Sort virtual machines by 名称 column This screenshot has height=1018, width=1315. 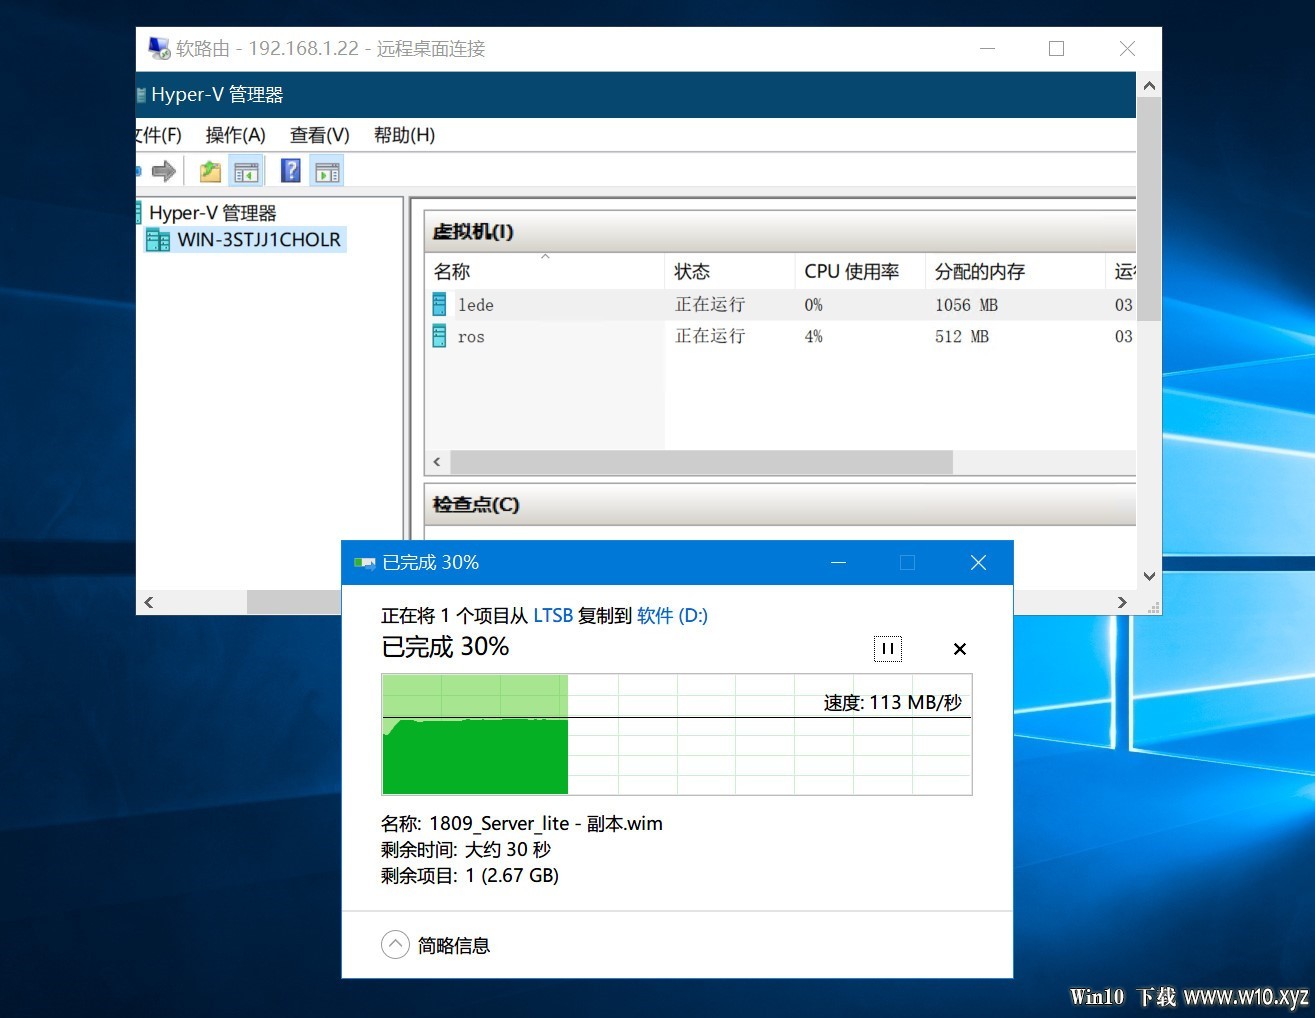(x=544, y=271)
